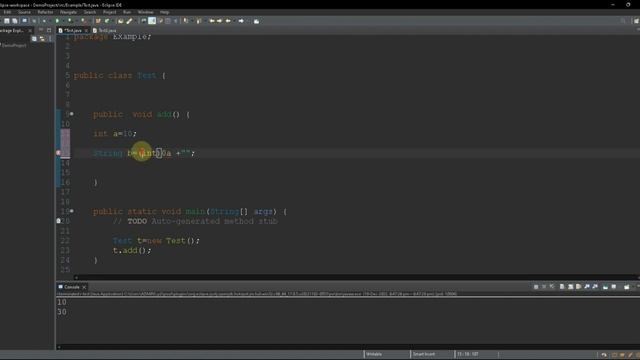Open the Help menu
640x360 pixels.
click(x=164, y=12)
